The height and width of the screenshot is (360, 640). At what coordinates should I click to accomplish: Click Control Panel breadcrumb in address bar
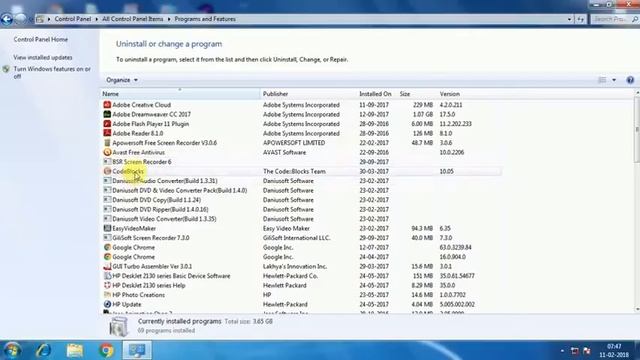point(73,19)
